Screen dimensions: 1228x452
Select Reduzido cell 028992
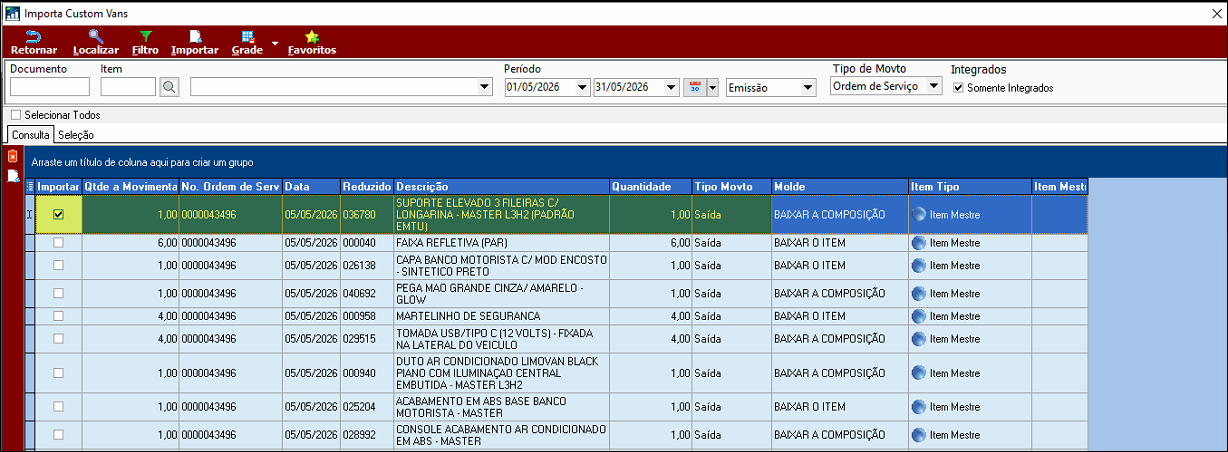point(367,435)
